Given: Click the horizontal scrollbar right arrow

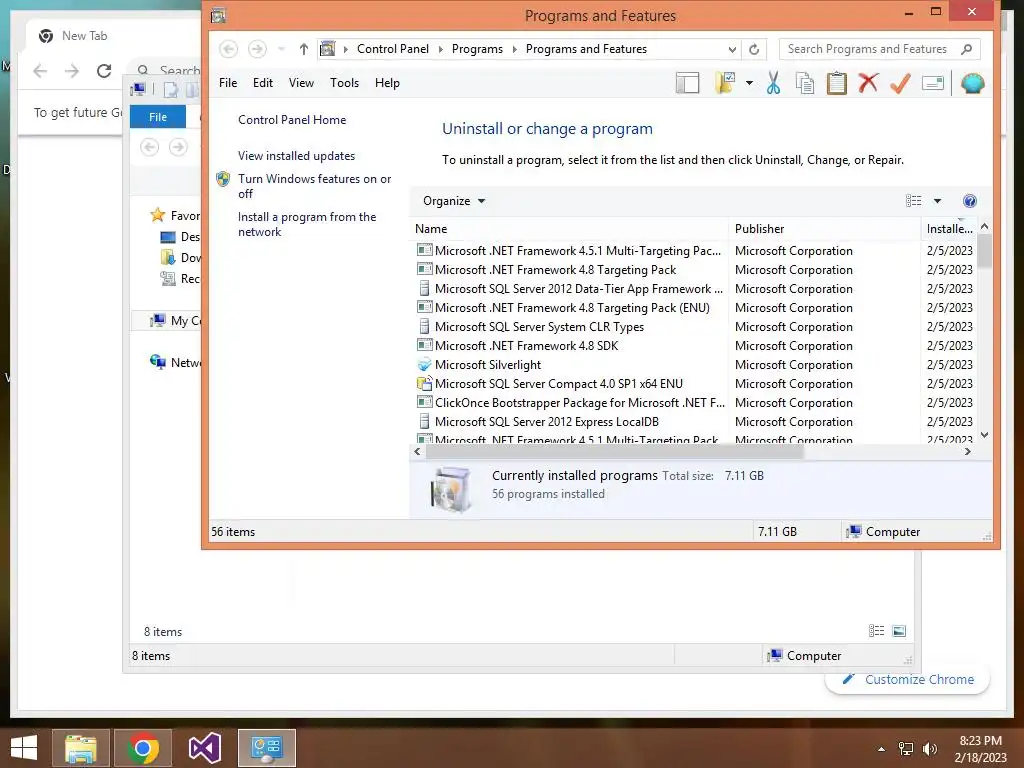Looking at the screenshot, I should (967, 451).
